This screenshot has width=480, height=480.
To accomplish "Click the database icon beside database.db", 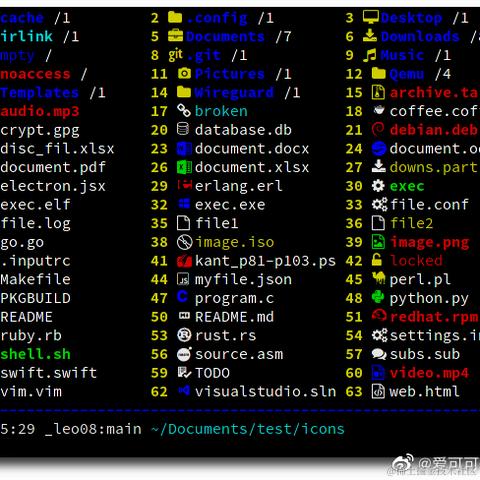I will (183, 129).
